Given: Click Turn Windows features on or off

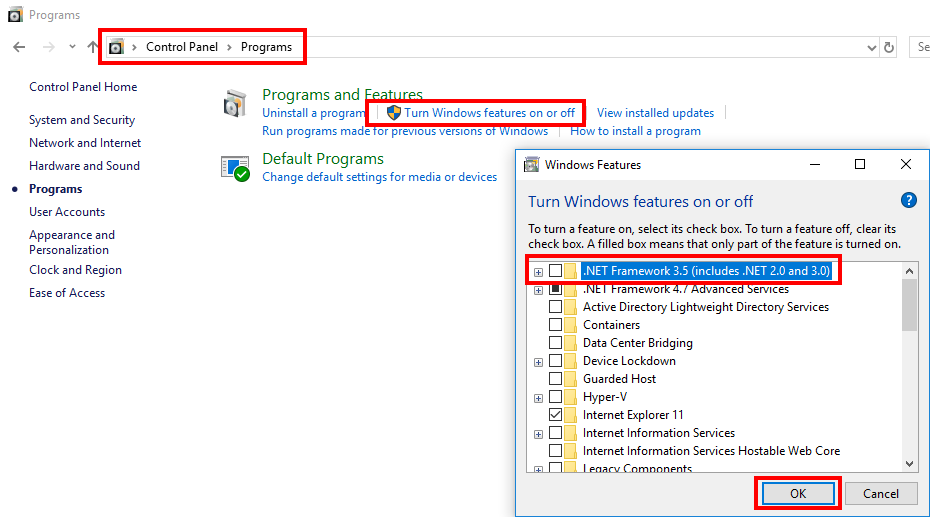Looking at the screenshot, I should pos(489,113).
